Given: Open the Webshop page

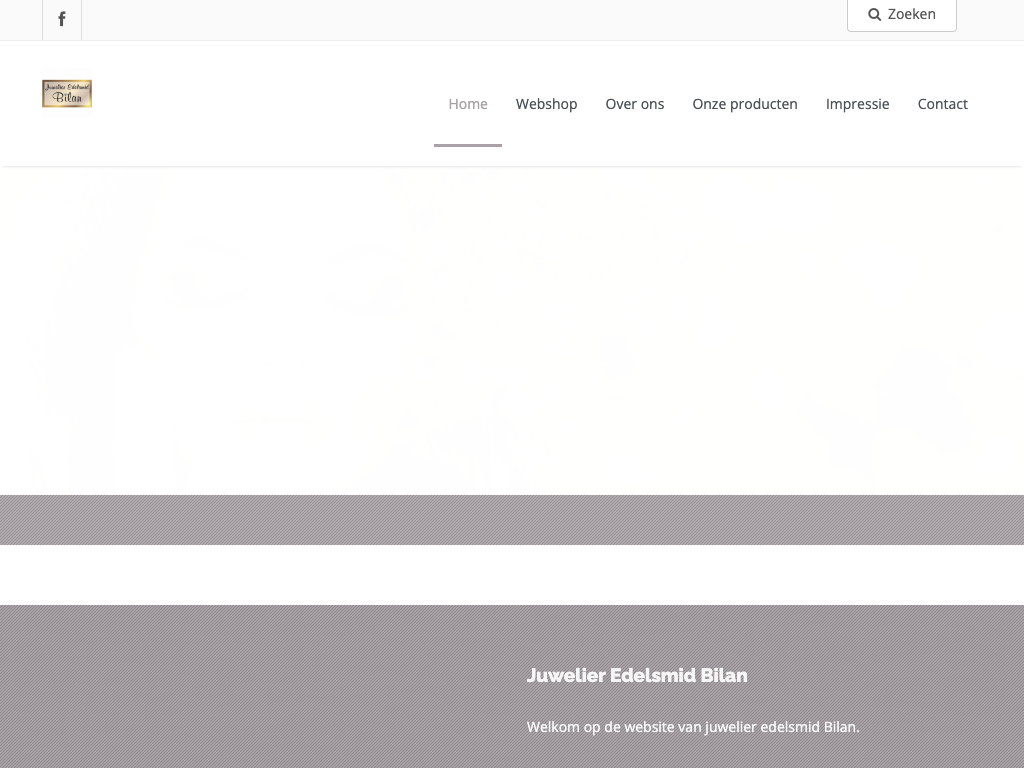Looking at the screenshot, I should pyautogui.click(x=546, y=104).
